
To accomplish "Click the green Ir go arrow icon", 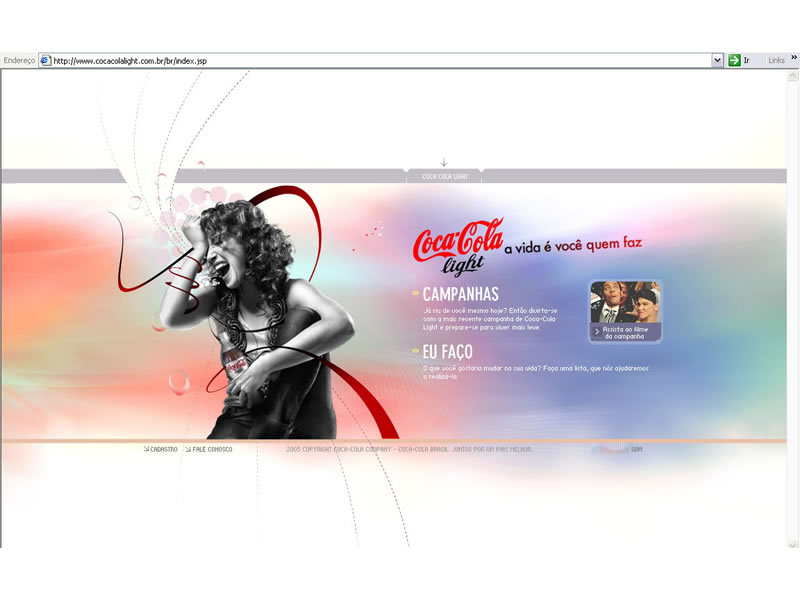I will (x=734, y=60).
